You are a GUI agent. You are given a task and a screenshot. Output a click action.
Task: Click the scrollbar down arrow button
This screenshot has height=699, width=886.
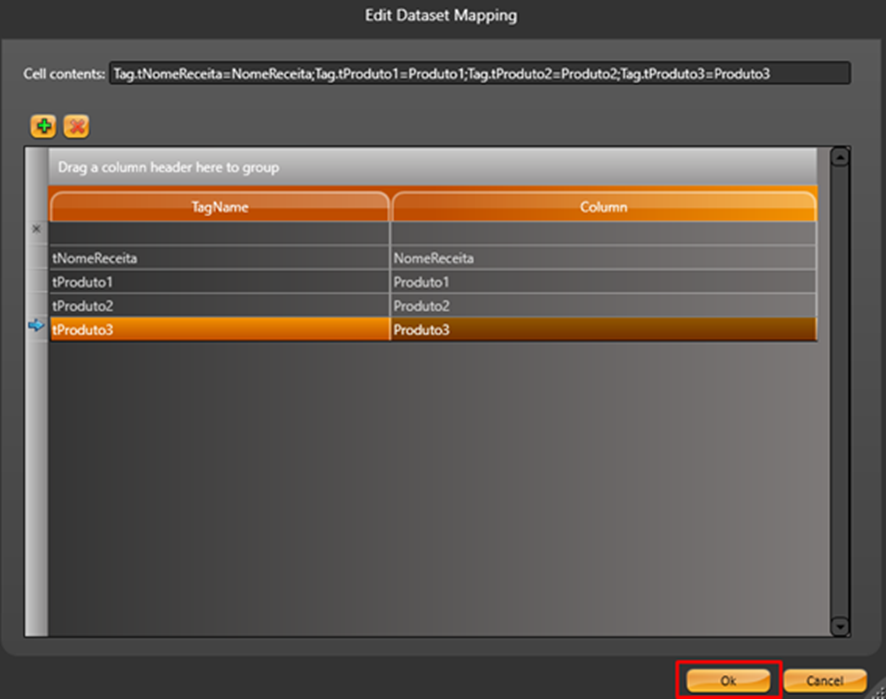click(840, 626)
